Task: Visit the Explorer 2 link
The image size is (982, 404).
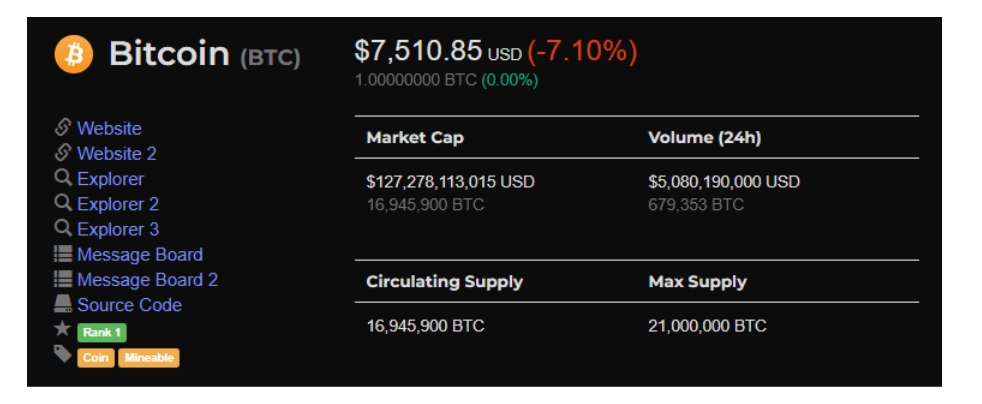Action: tap(118, 204)
